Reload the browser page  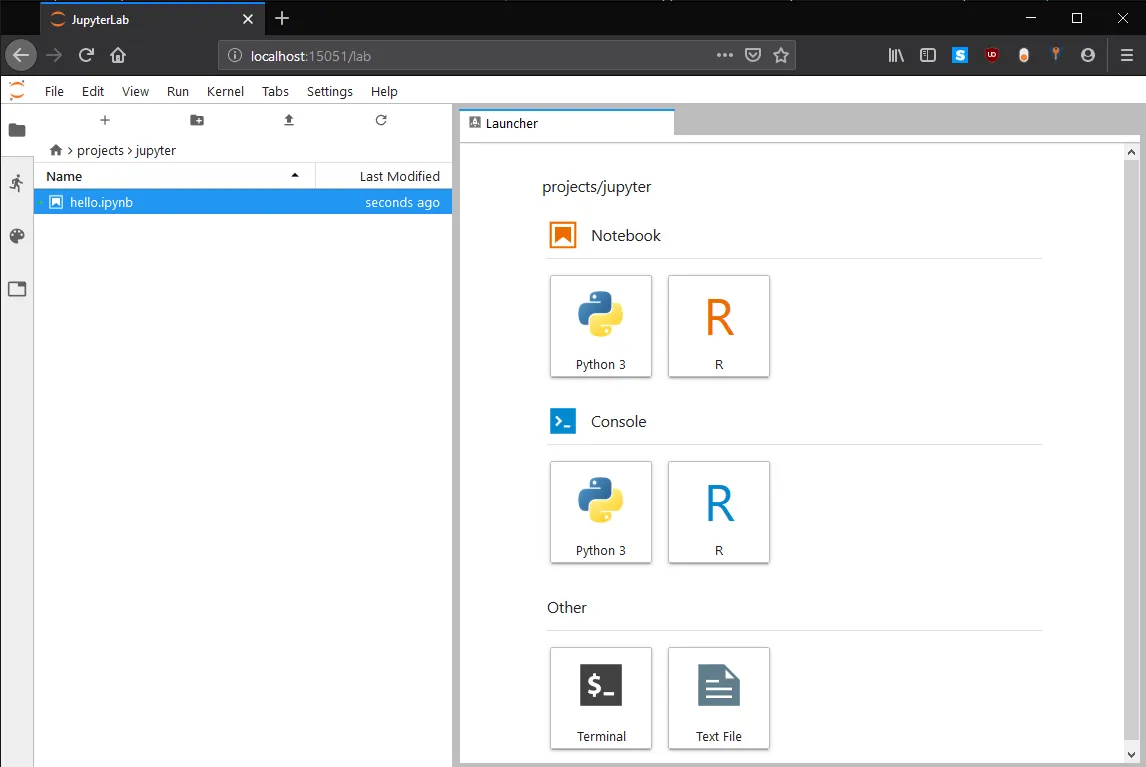click(x=86, y=55)
